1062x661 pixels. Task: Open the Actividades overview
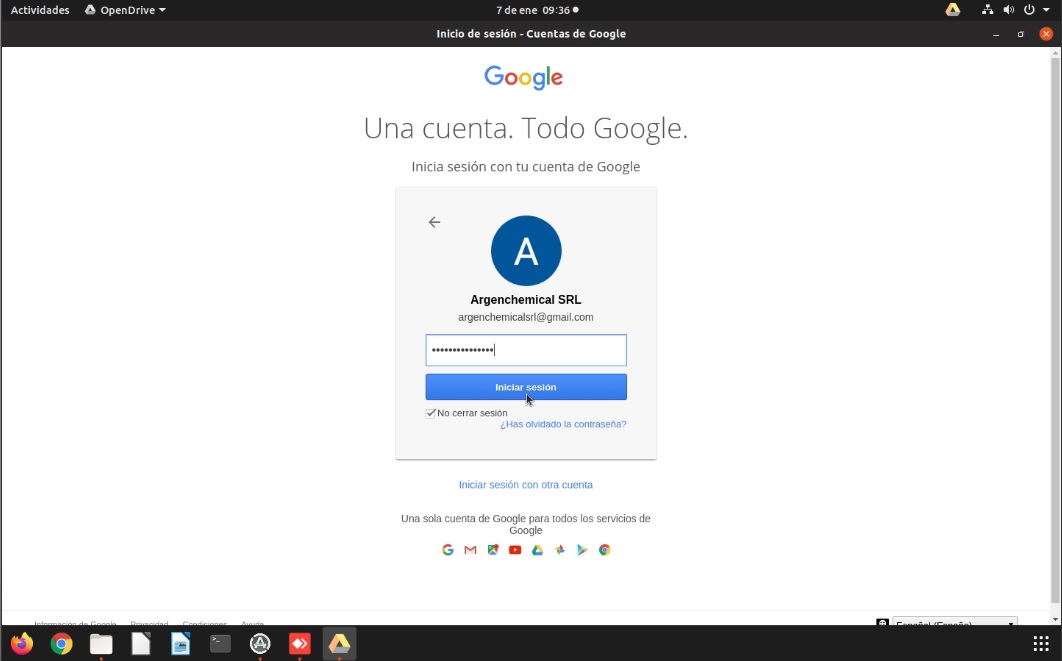tap(40, 10)
